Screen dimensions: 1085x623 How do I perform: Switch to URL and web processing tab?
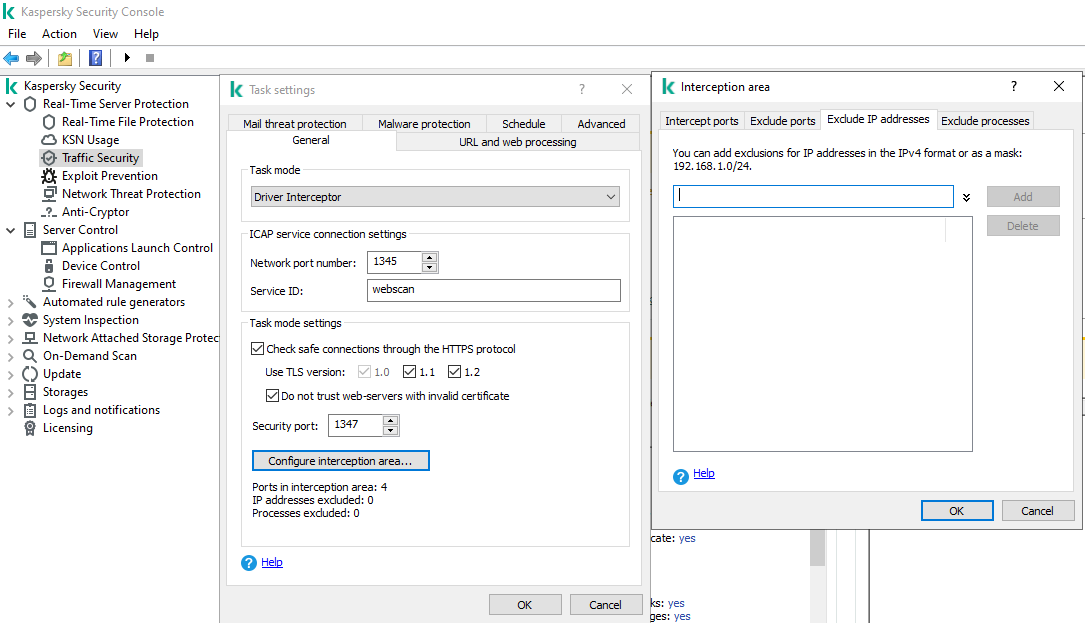(x=518, y=142)
